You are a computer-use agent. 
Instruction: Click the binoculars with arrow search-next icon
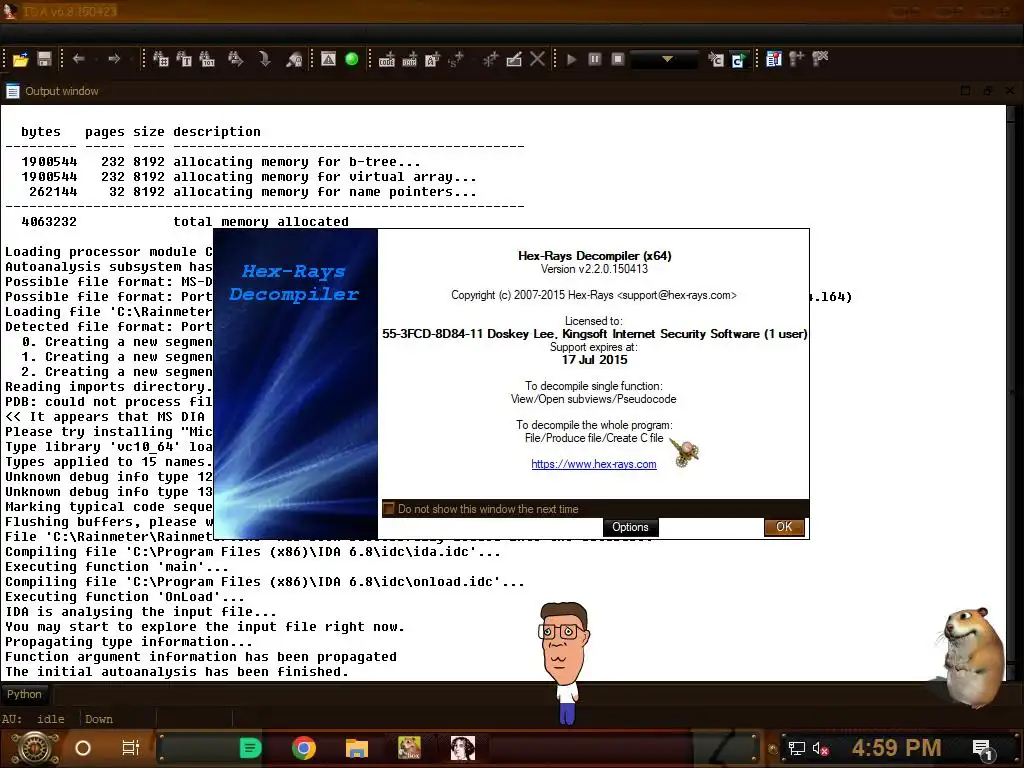pos(236,59)
